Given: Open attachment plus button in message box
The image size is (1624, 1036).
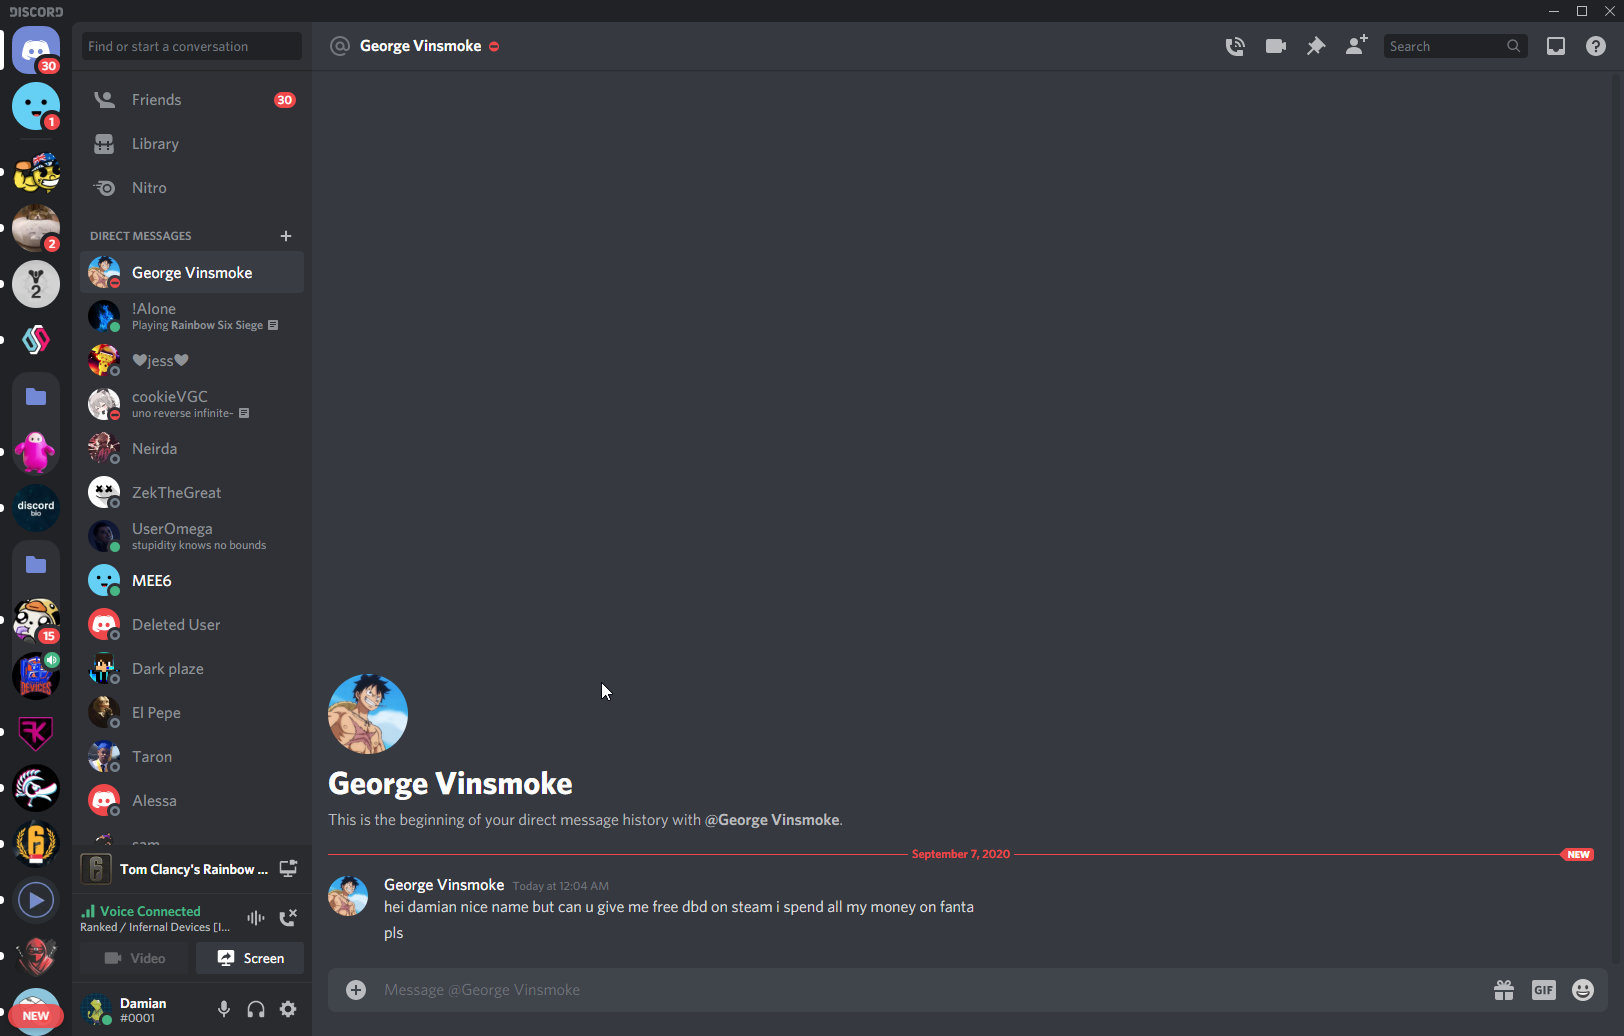Looking at the screenshot, I should pos(356,990).
